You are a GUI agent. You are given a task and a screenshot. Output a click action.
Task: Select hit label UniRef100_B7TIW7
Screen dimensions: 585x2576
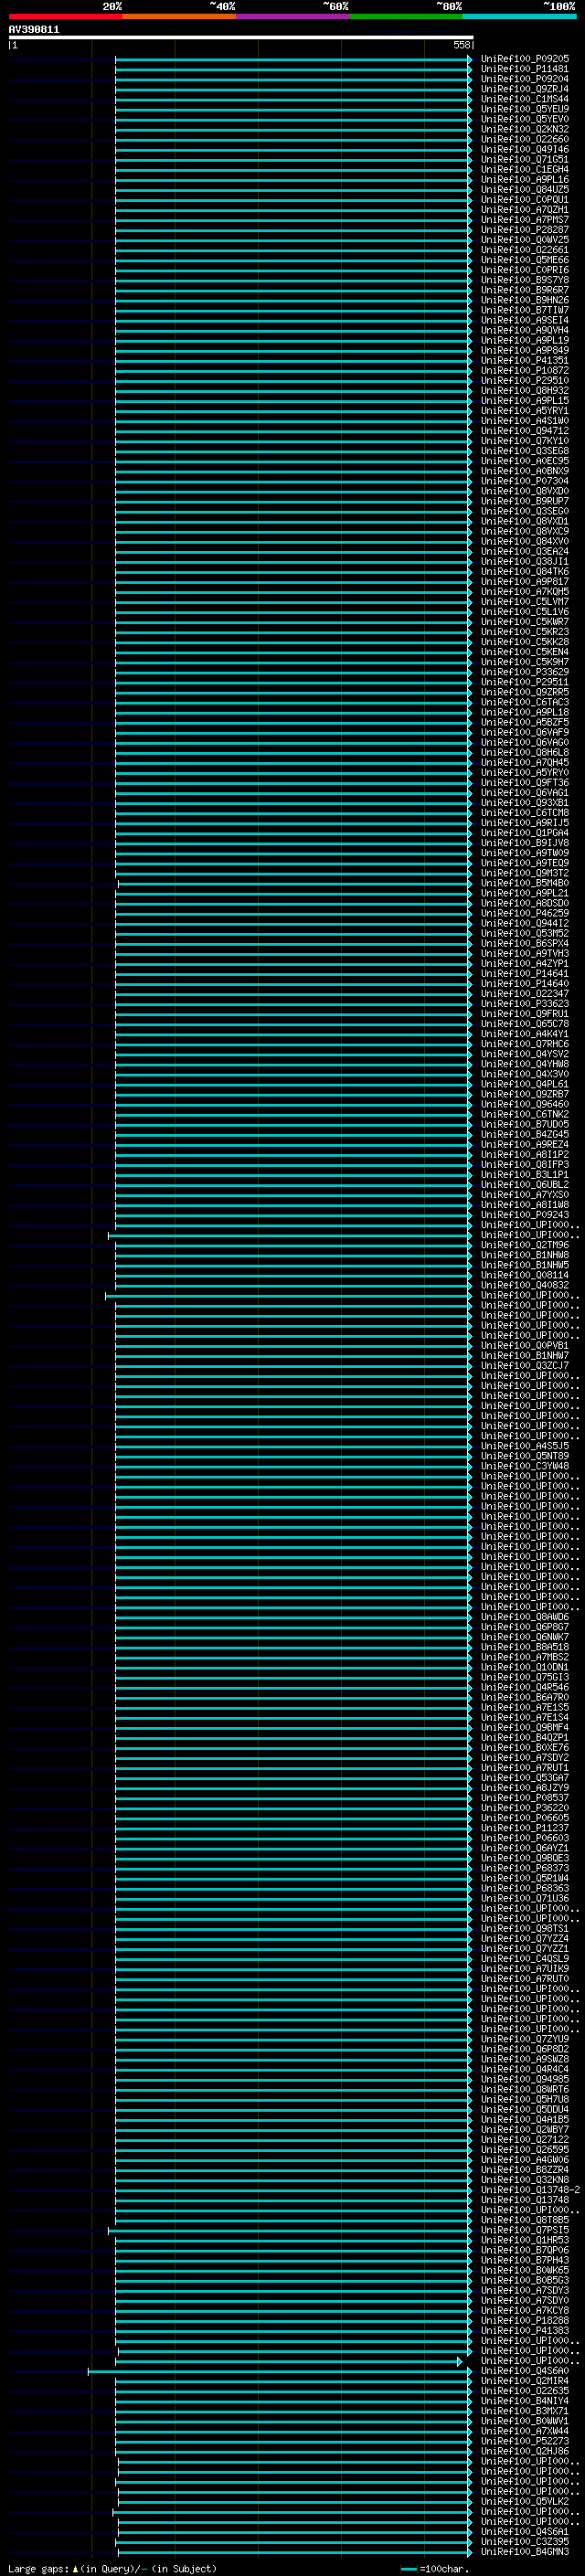point(524,310)
